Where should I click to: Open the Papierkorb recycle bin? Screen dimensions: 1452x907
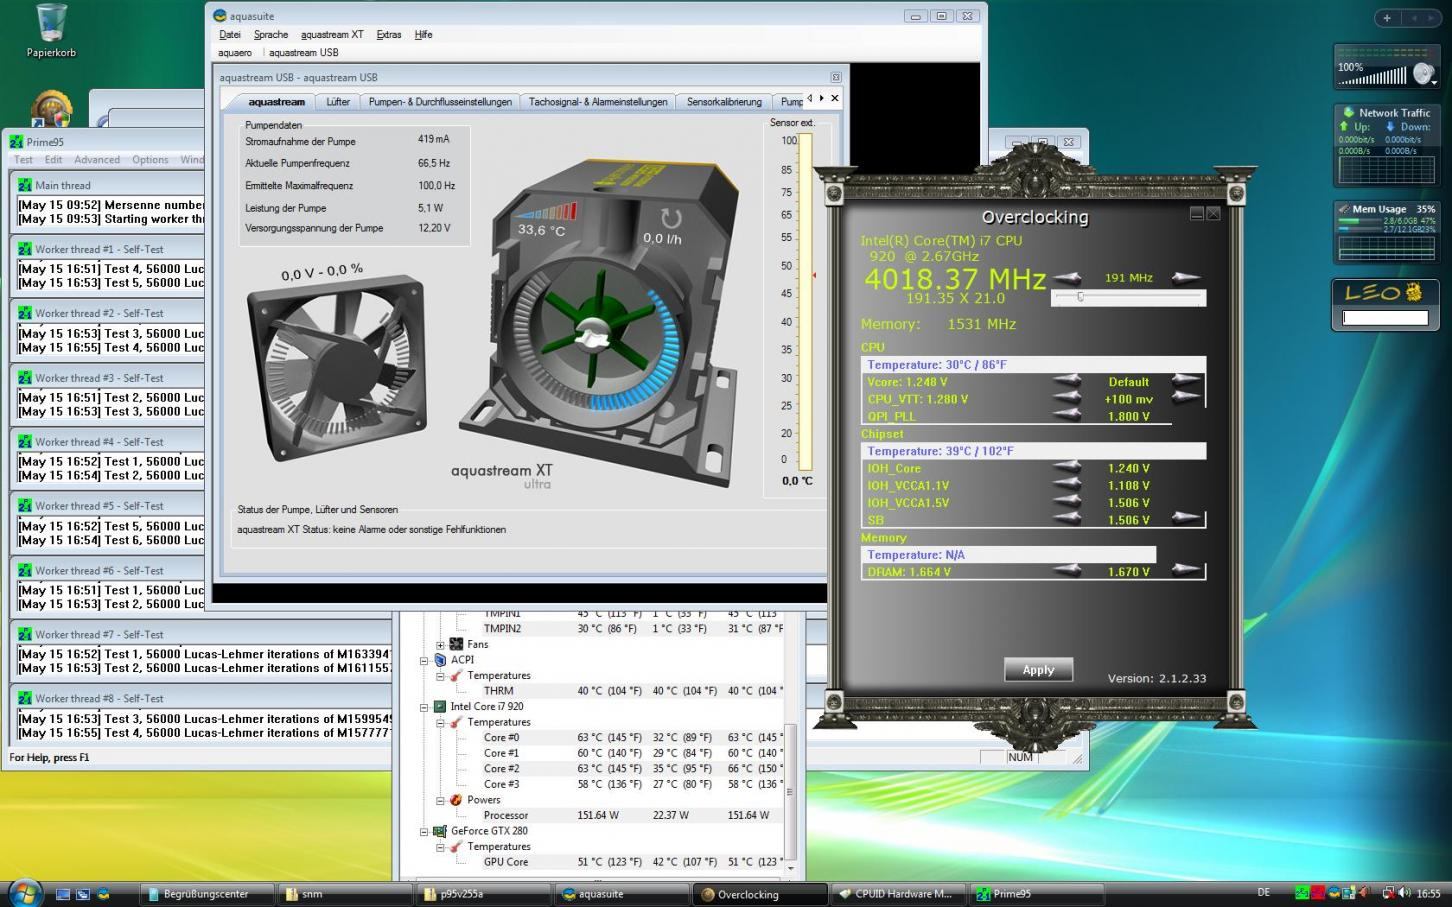(51, 31)
